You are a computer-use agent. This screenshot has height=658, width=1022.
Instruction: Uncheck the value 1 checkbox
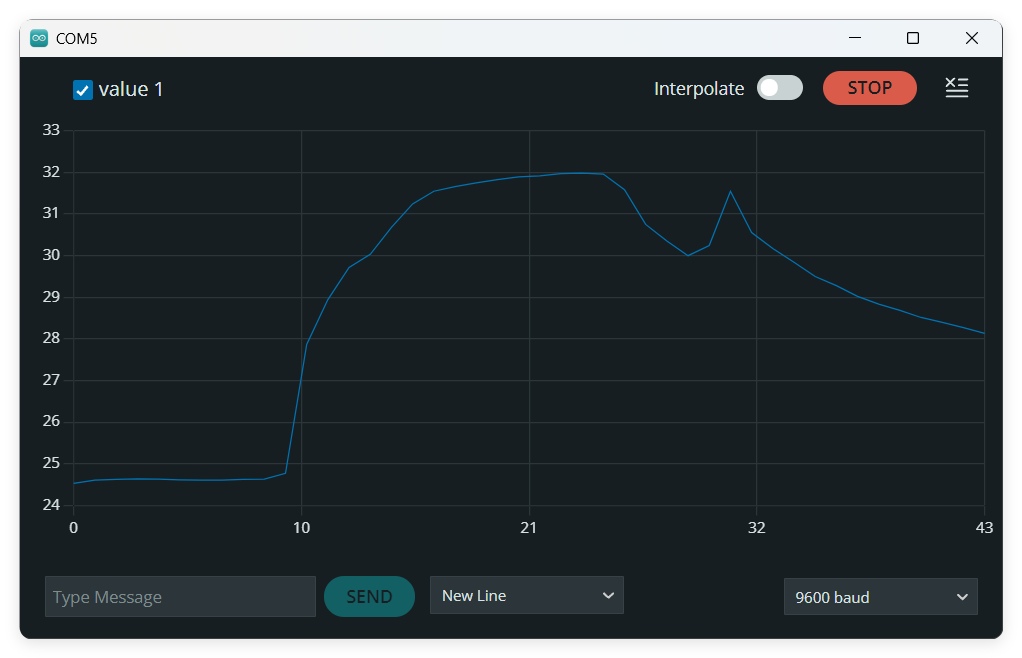tap(83, 90)
